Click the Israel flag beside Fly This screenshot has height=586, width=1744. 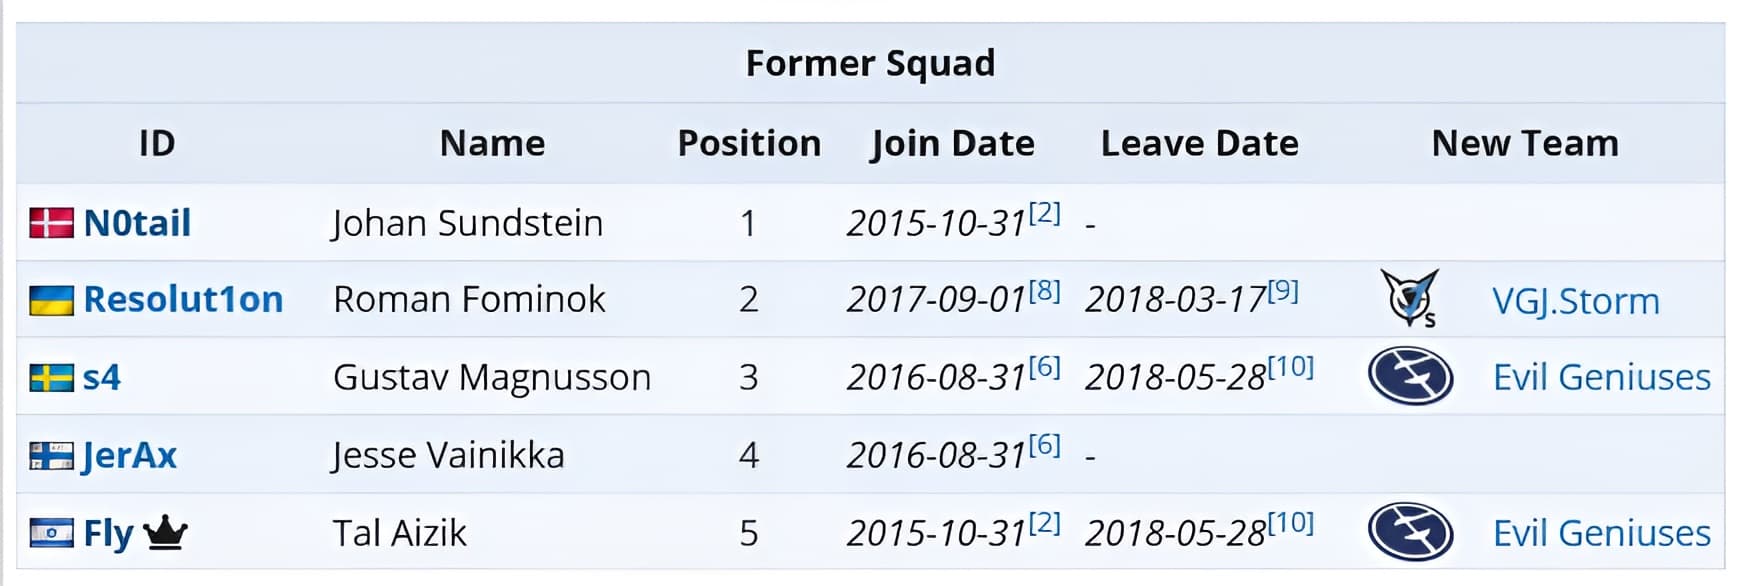pos(51,533)
